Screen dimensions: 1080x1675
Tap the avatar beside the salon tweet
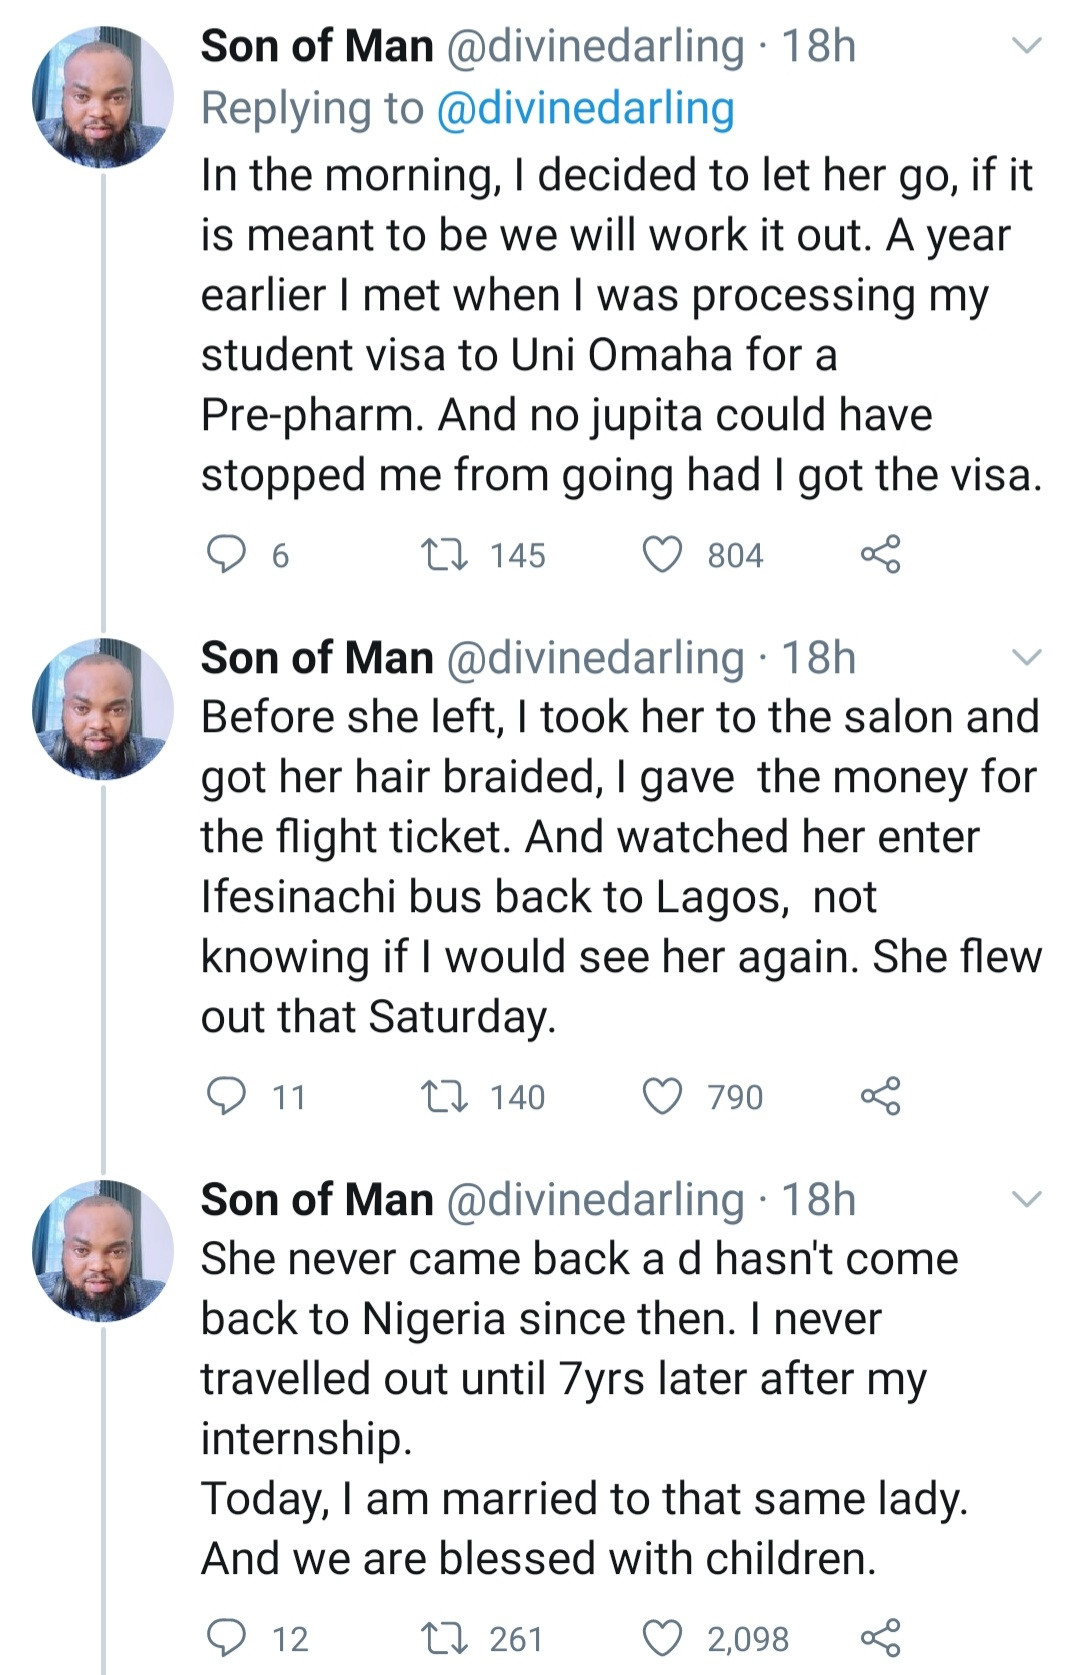click(x=103, y=708)
